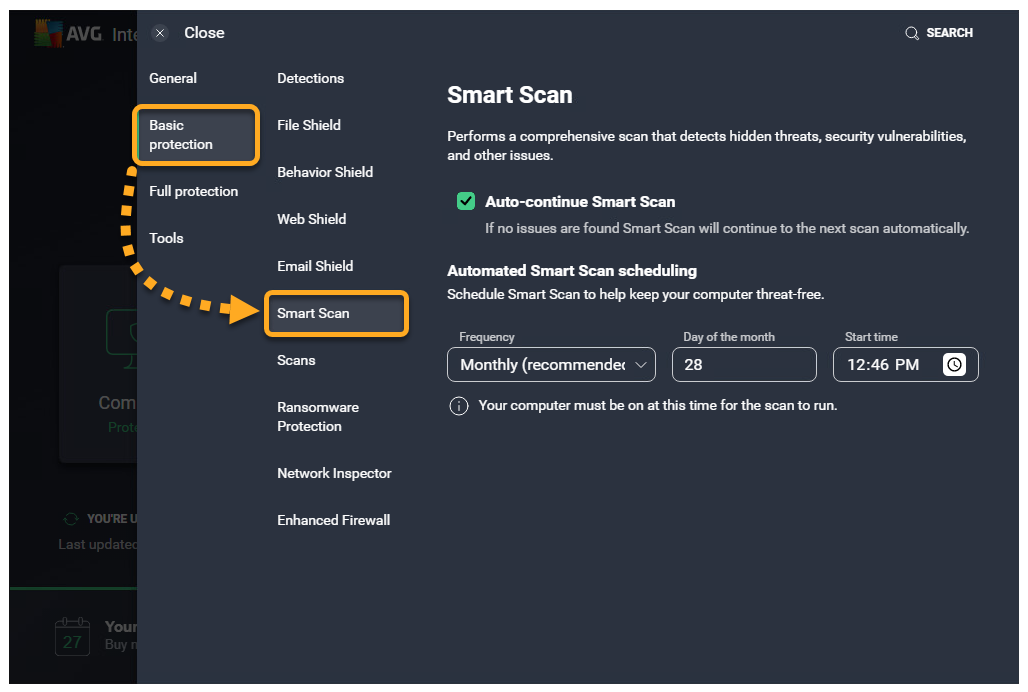The image size is (1028, 692).
Task: Open the Start time clock picker
Action: 955,365
